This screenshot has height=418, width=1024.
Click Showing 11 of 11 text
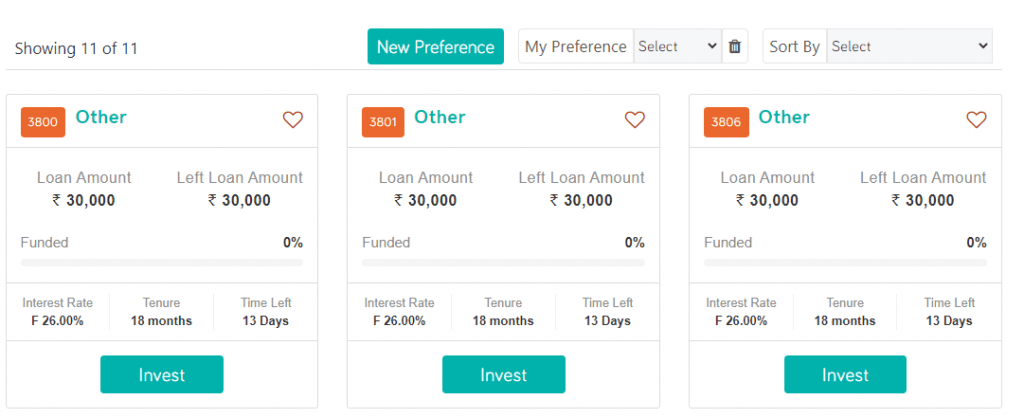click(76, 48)
